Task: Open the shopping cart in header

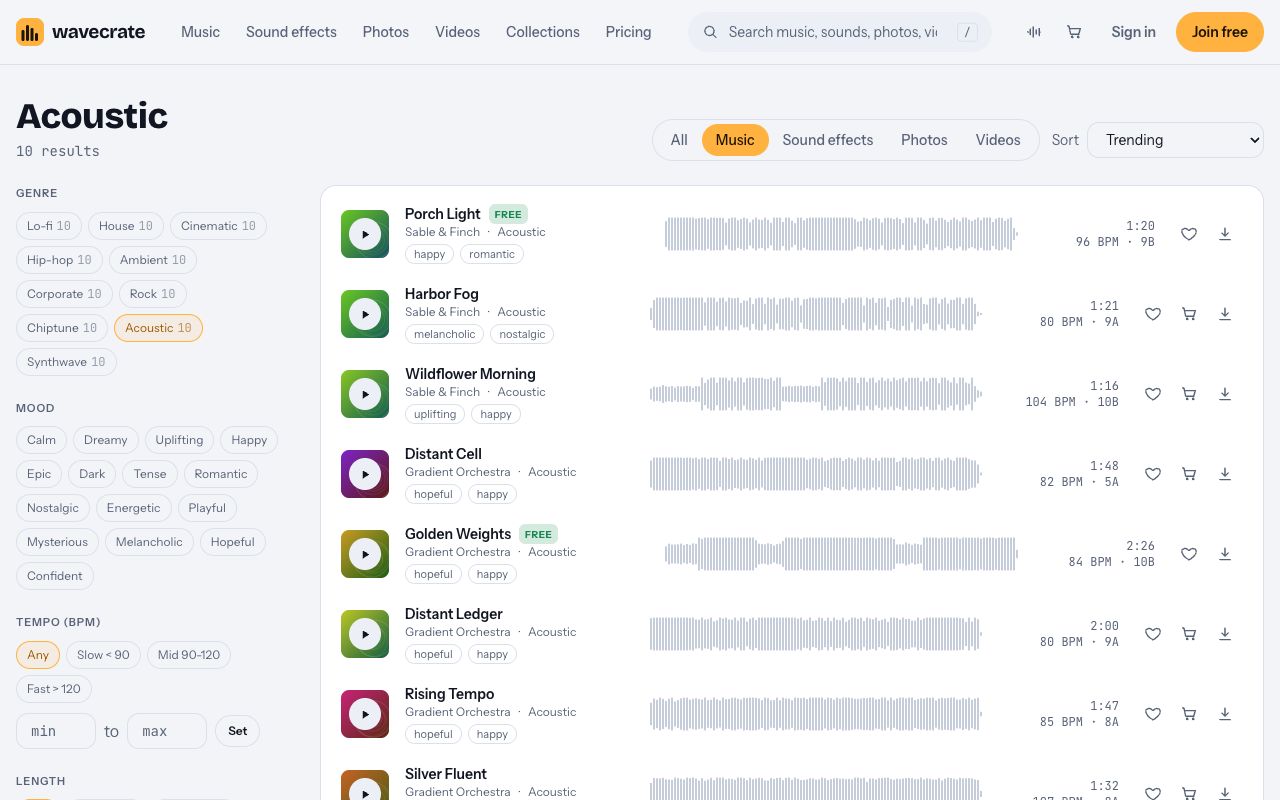Action: point(1074,32)
